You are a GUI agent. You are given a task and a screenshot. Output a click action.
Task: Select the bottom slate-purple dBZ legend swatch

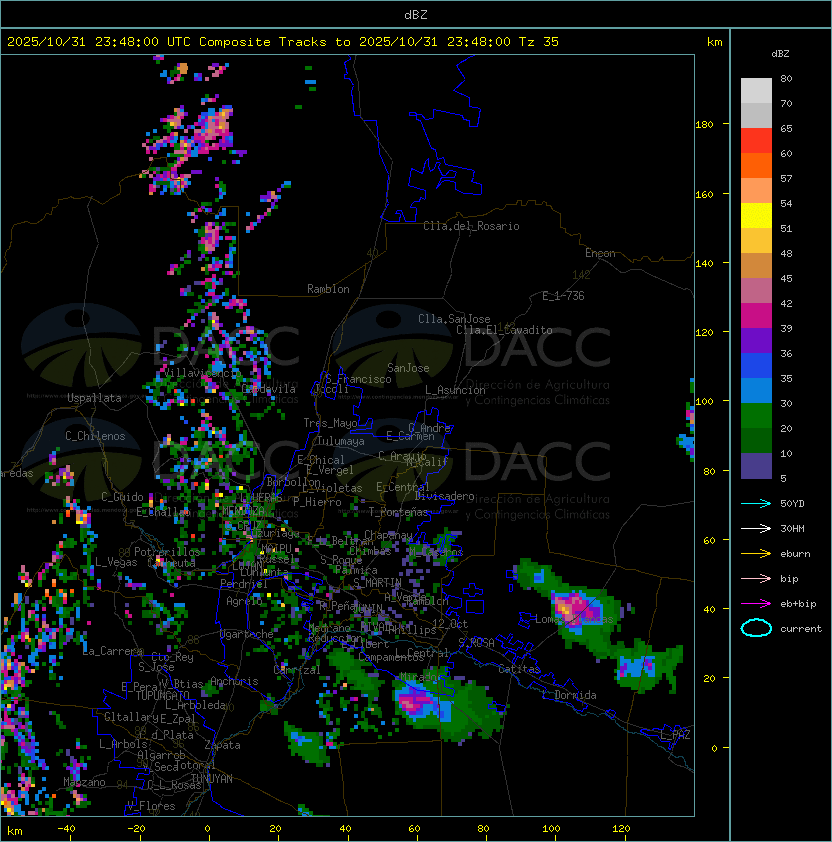756,466
